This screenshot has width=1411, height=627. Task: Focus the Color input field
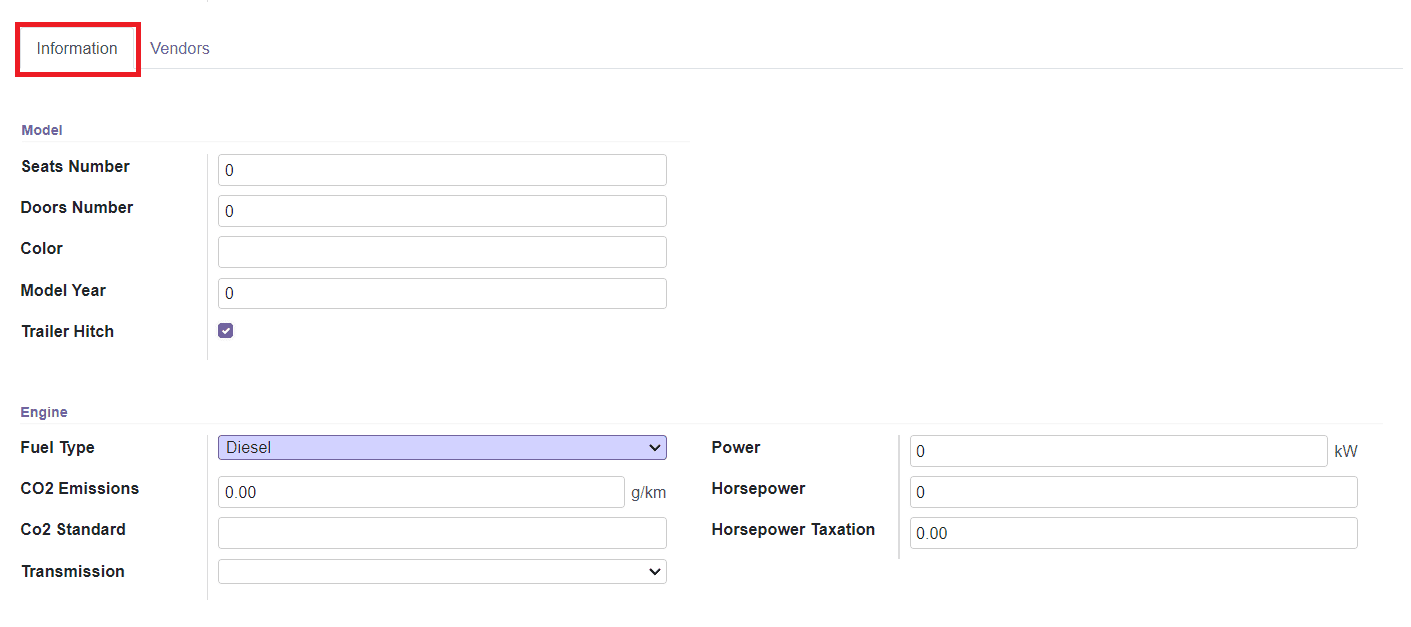click(x=442, y=251)
